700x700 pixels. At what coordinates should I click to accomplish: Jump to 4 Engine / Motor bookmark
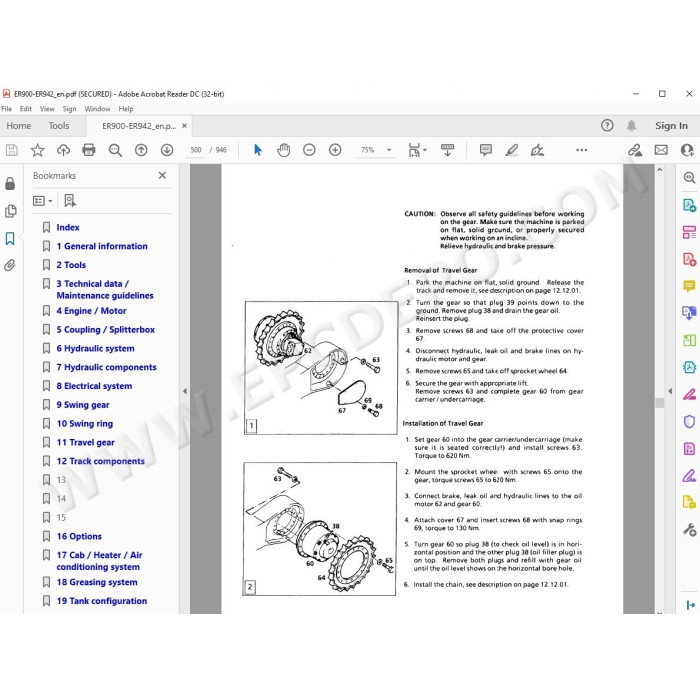pos(91,311)
